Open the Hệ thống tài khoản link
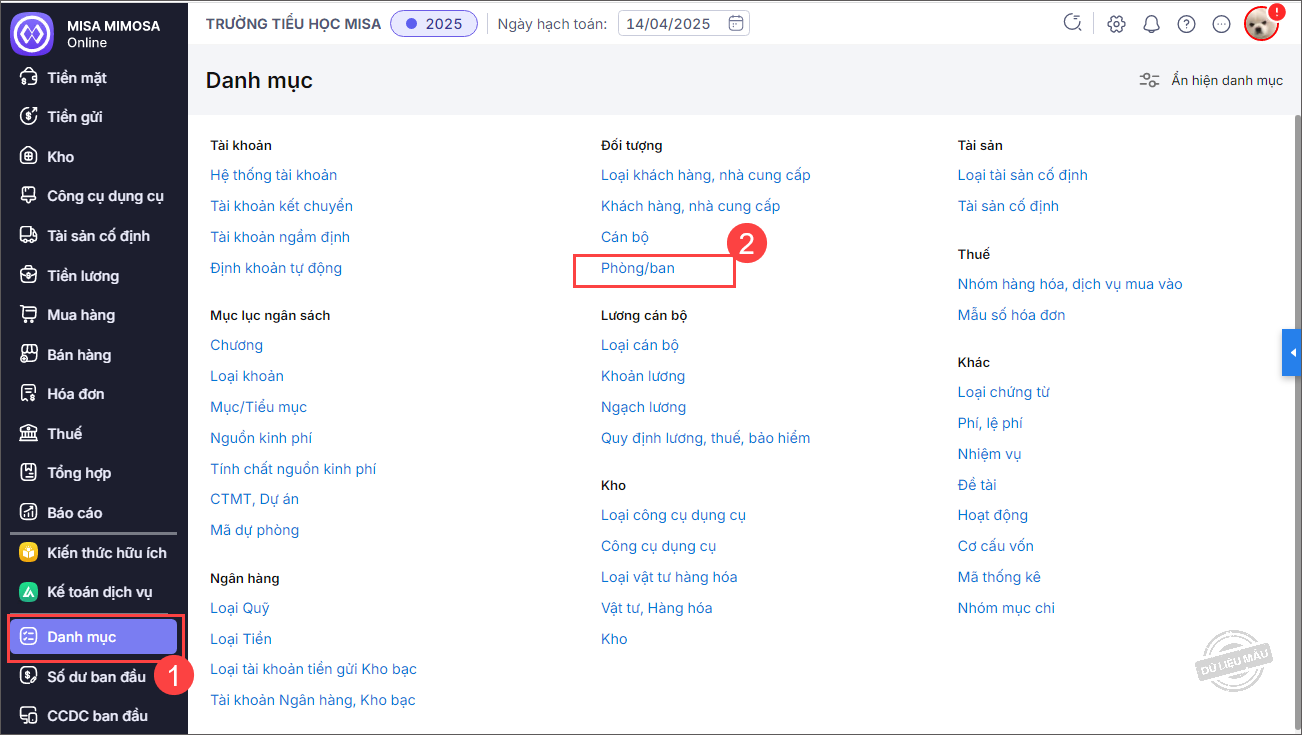Screen dimensions: 1302x735 pos(273,175)
